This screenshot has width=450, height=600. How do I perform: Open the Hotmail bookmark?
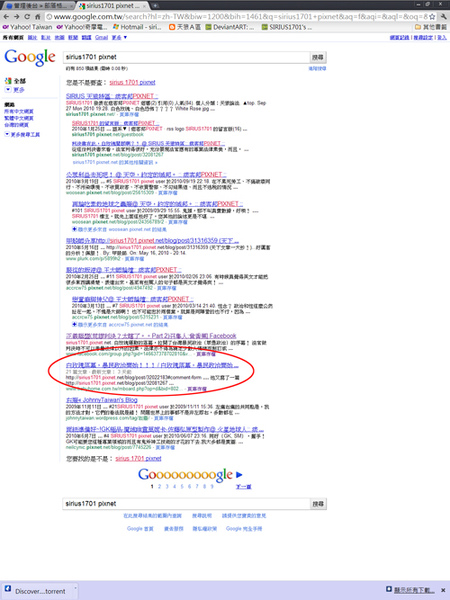[x=137, y=27]
